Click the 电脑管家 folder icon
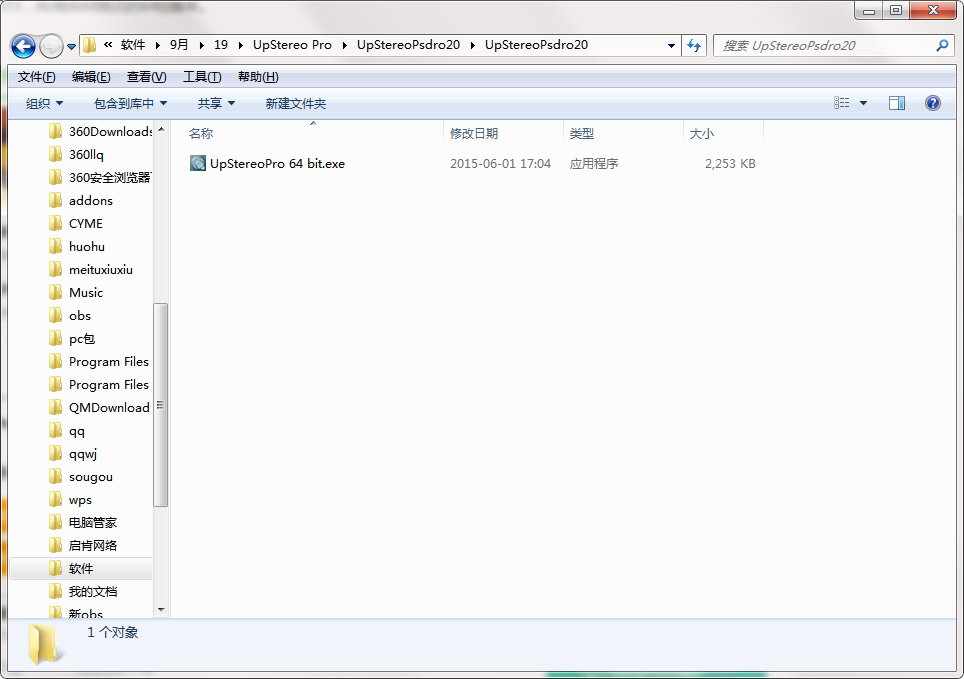Image resolution: width=964 pixels, height=679 pixels. tap(55, 522)
